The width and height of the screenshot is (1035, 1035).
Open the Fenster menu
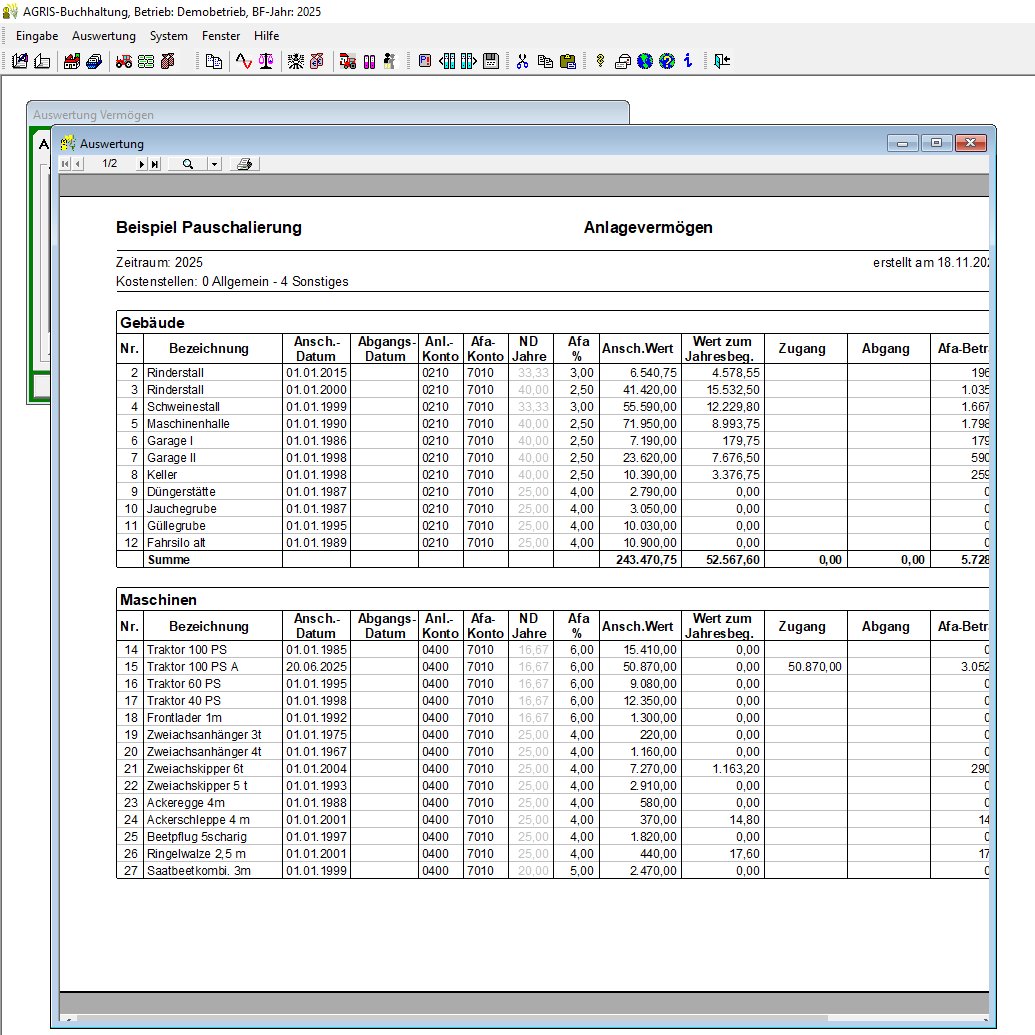click(221, 36)
